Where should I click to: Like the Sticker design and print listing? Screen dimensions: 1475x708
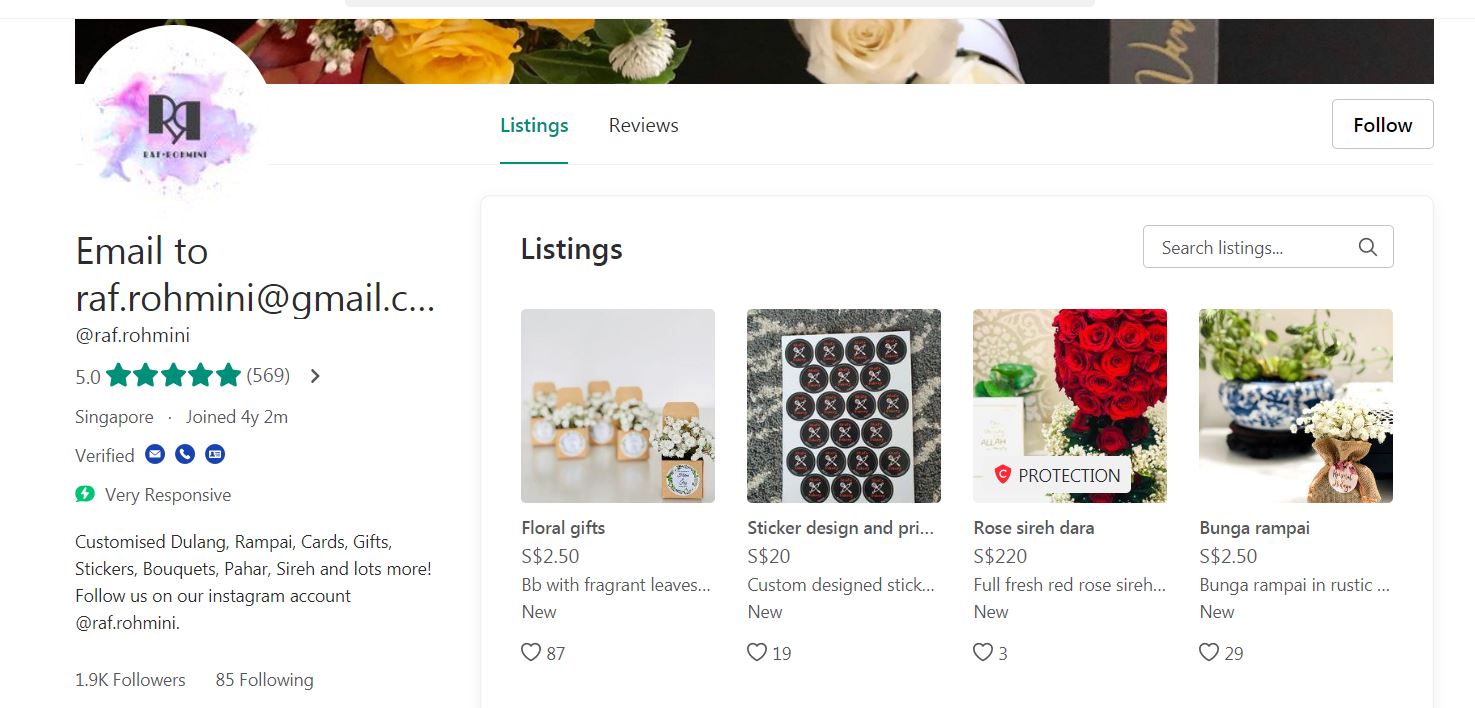point(757,653)
